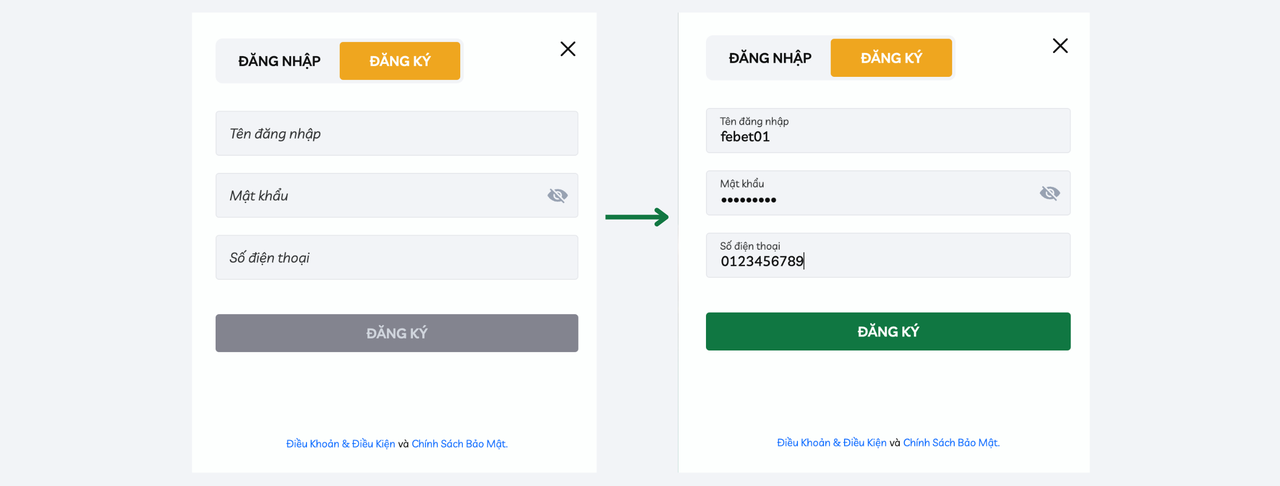Open Điều Khoản & Điều Kiện link in the filled form

831,442
